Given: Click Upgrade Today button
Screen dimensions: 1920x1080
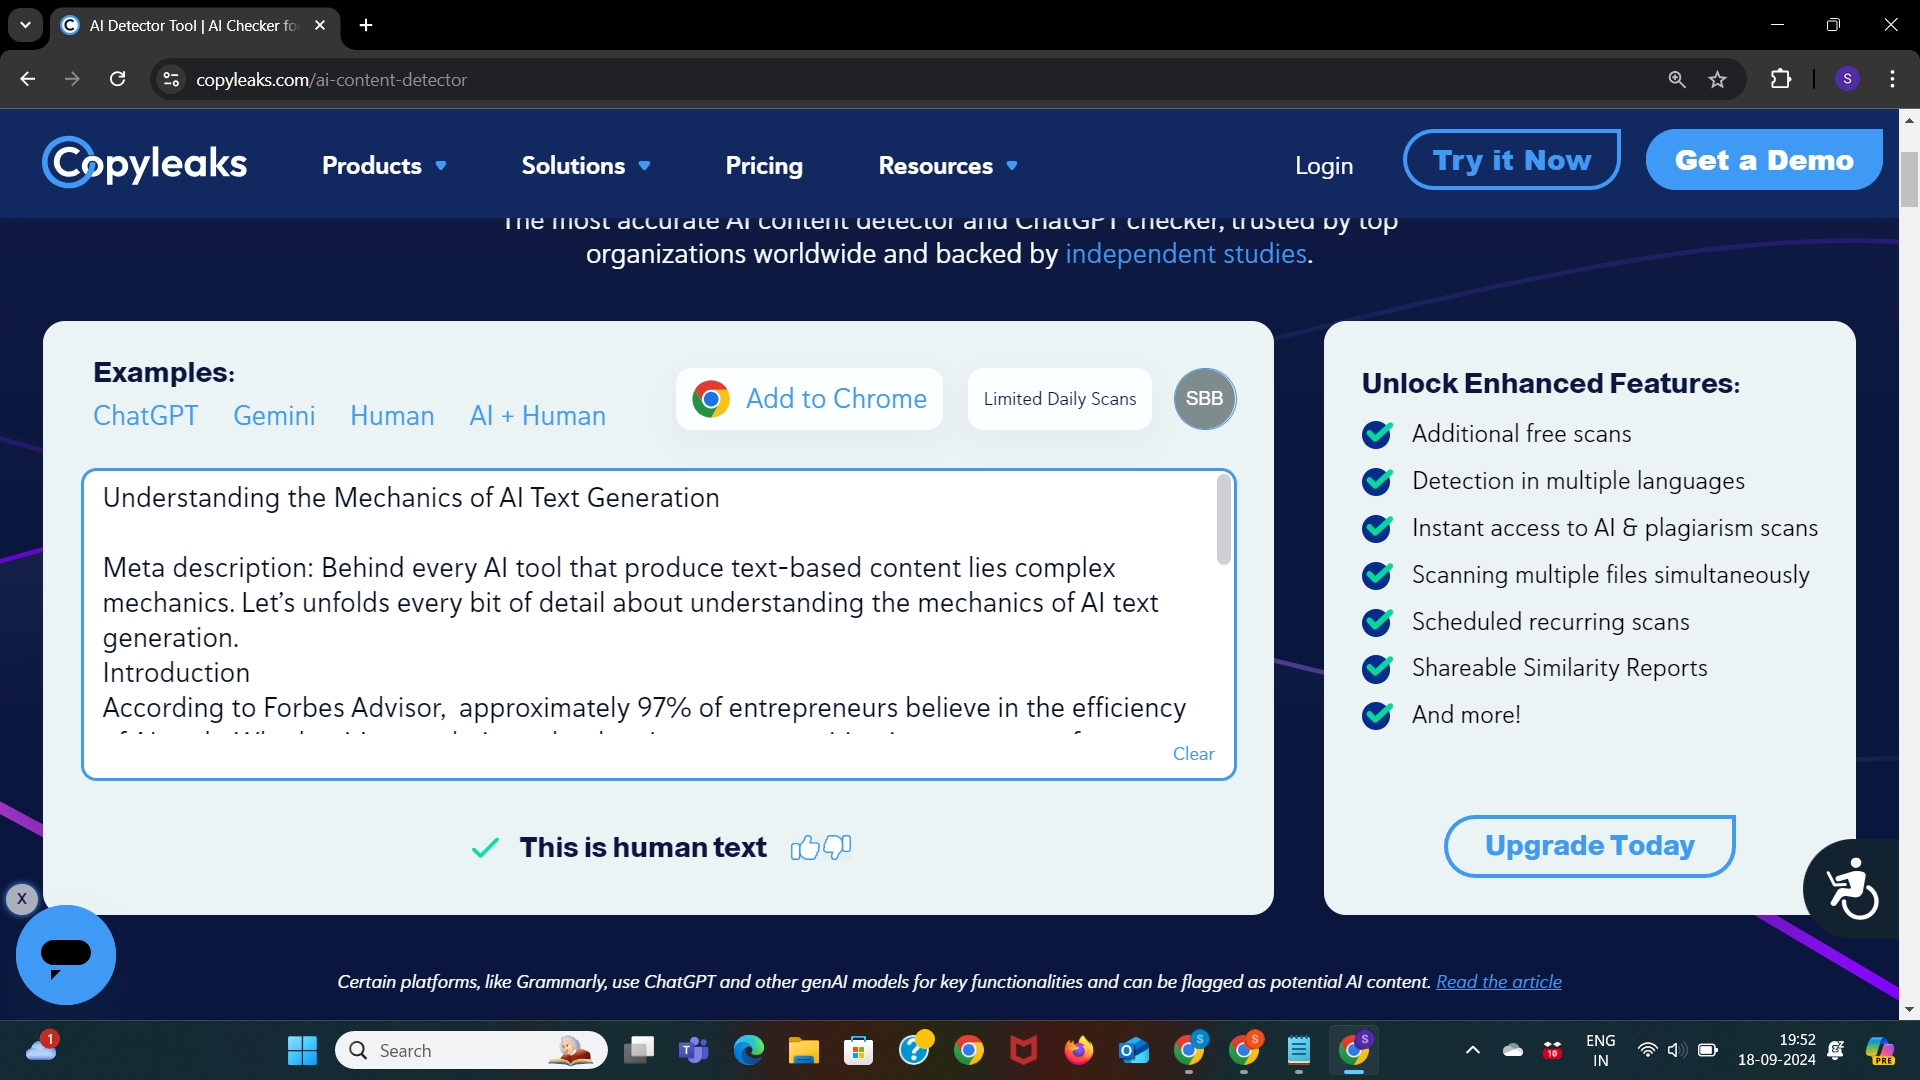Looking at the screenshot, I should tap(1589, 846).
